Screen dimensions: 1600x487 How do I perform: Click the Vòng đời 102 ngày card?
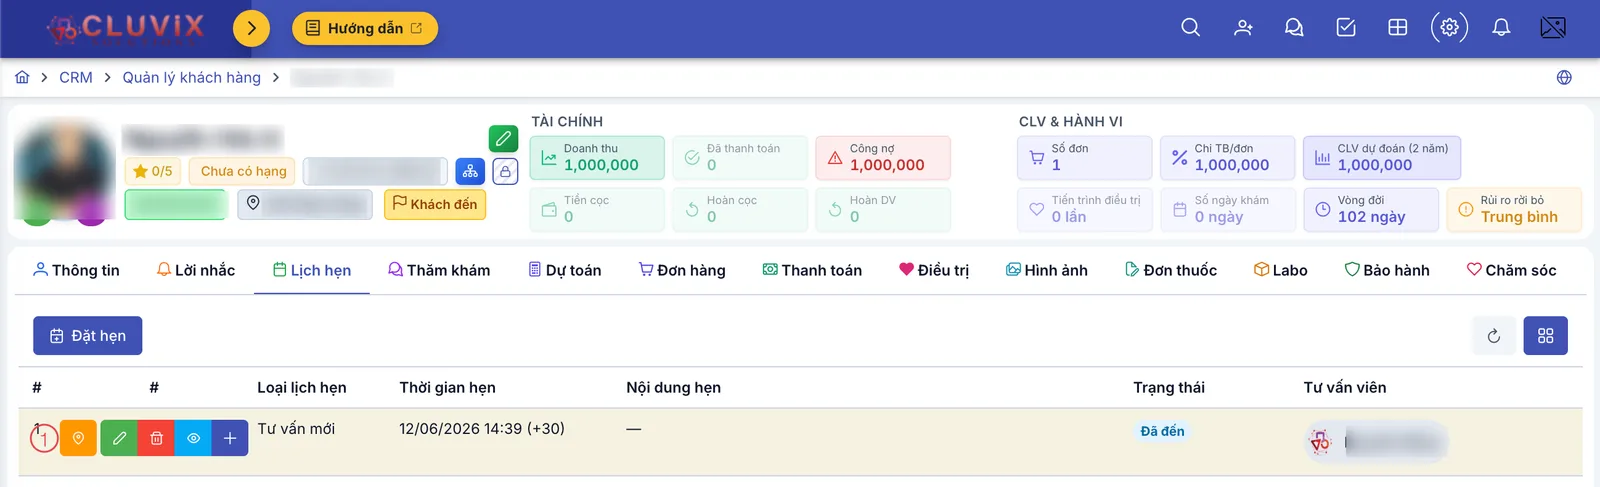pos(1371,209)
